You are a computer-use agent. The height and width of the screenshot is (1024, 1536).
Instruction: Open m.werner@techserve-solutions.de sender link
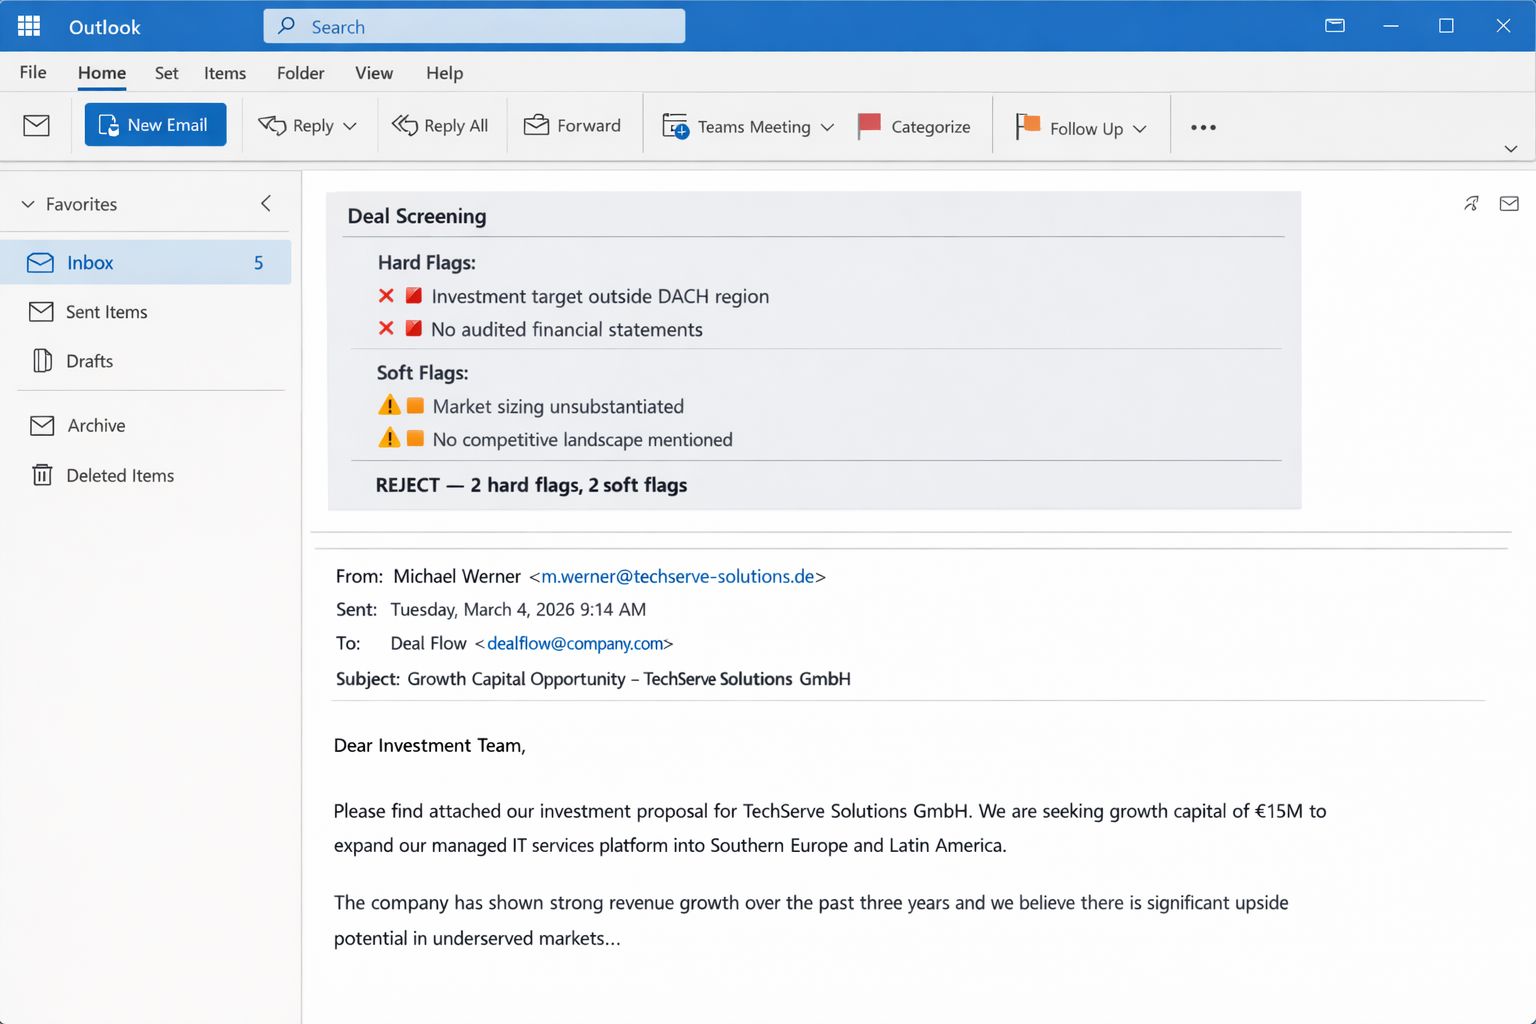coord(677,576)
